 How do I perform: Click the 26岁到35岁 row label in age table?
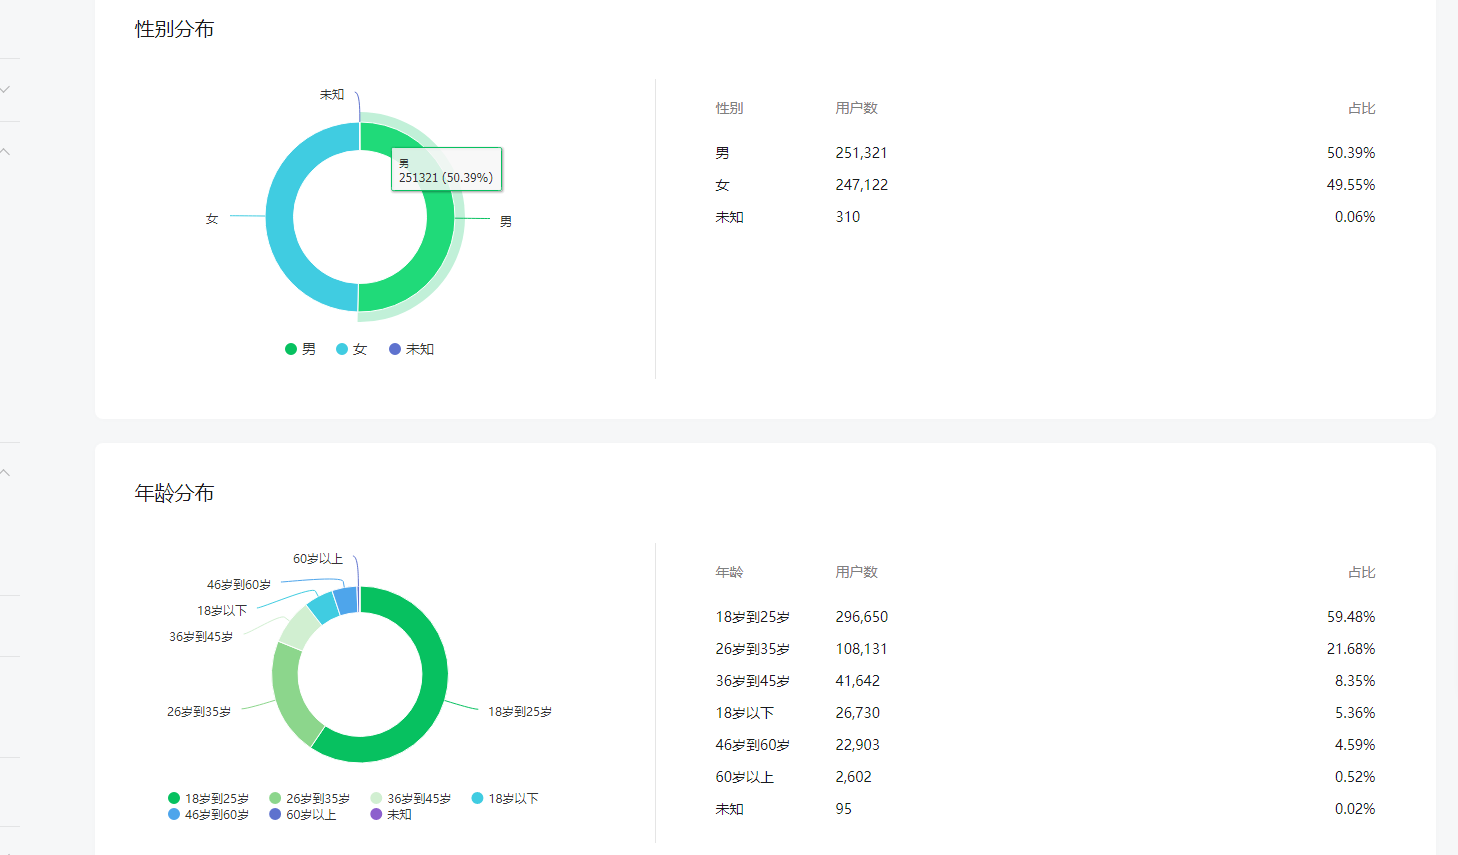(753, 649)
